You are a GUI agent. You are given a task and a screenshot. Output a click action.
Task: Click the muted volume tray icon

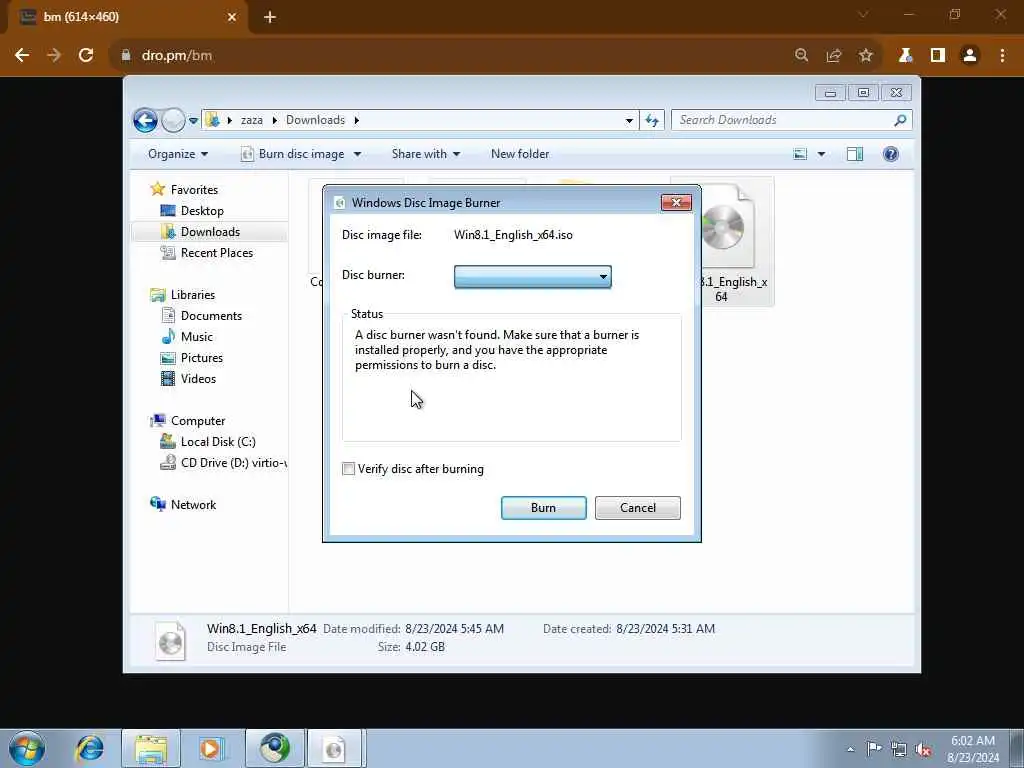coord(923,749)
